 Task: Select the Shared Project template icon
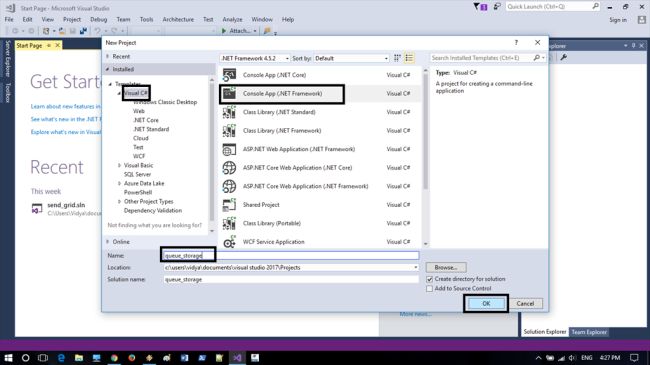229,205
